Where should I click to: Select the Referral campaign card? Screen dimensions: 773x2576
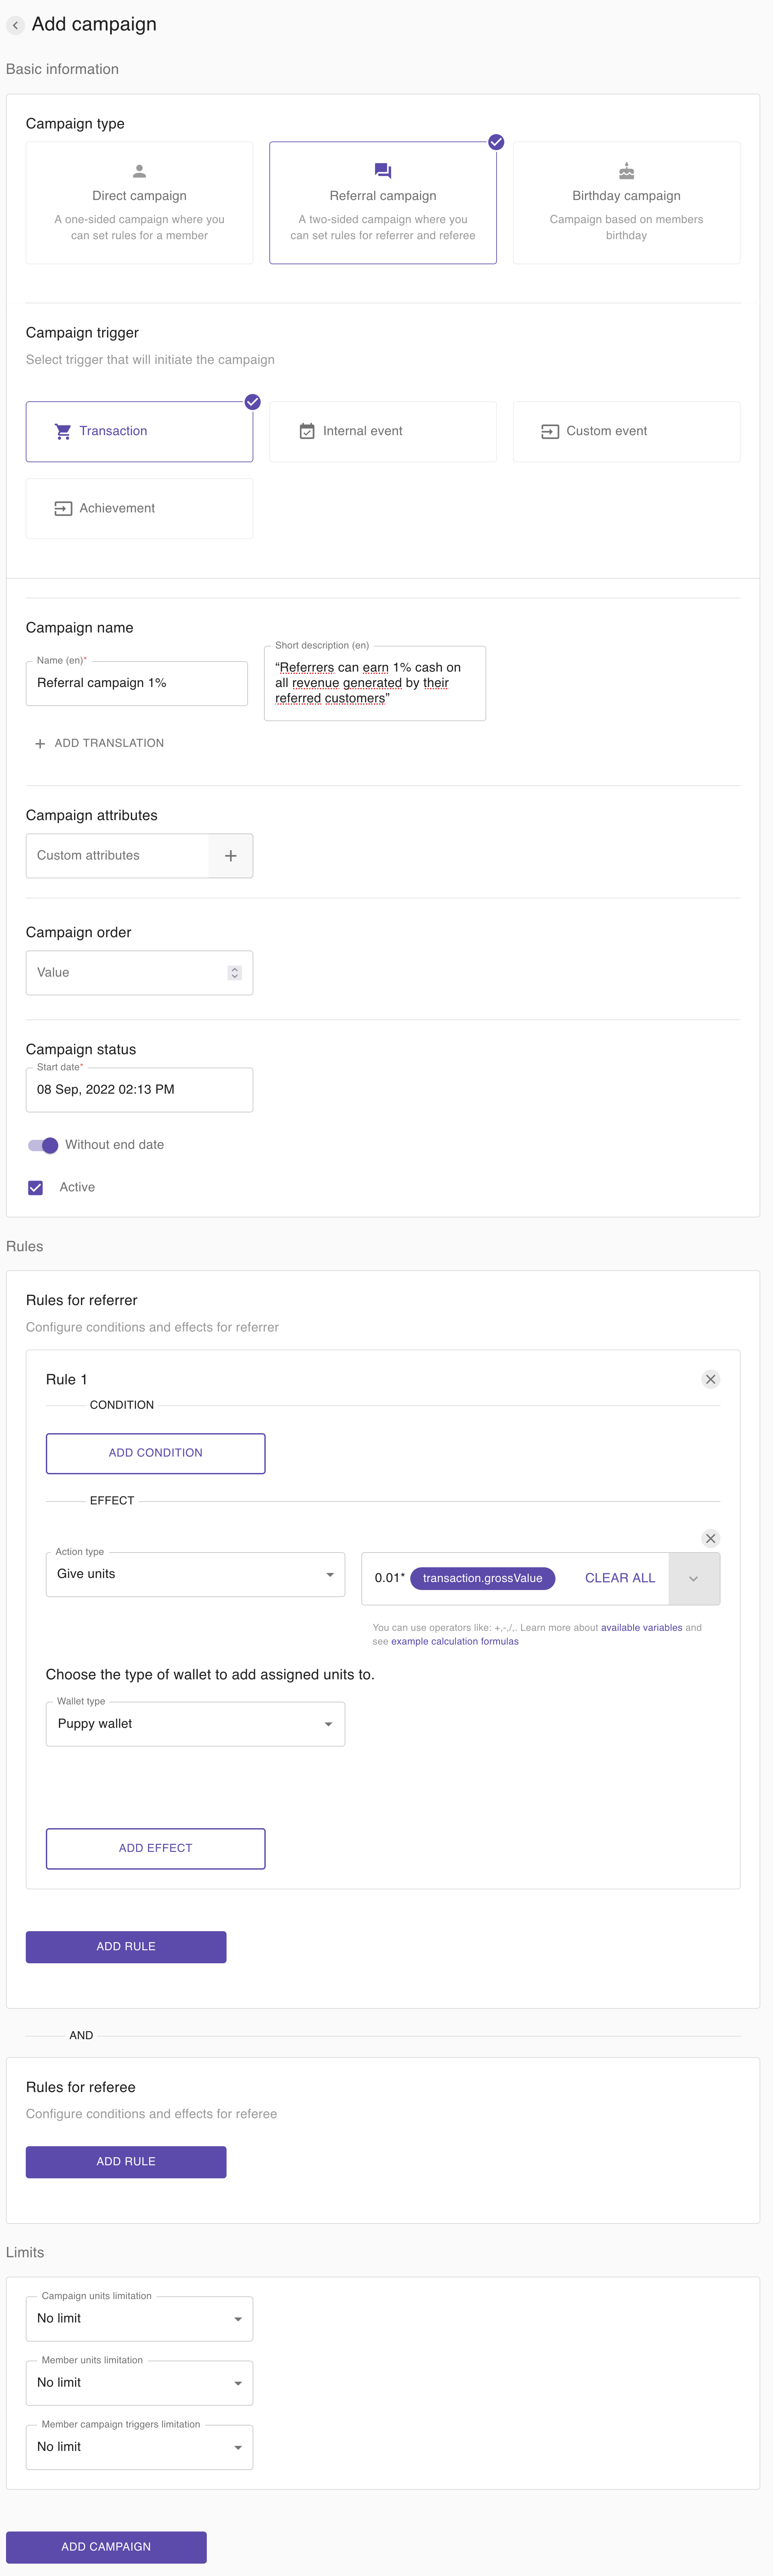[x=383, y=203]
